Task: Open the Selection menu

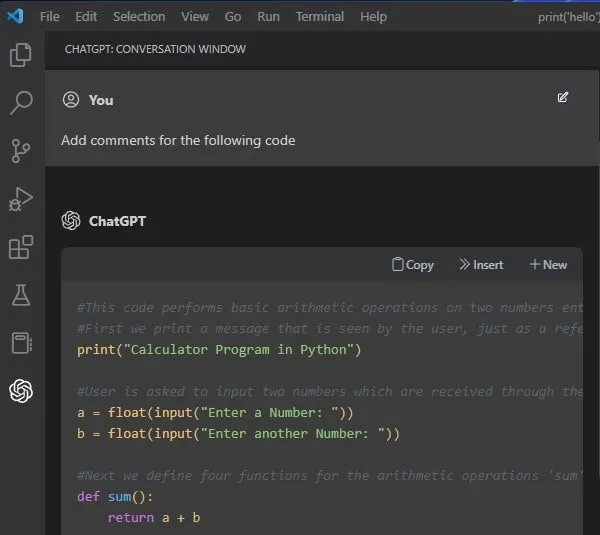Action: coord(139,16)
